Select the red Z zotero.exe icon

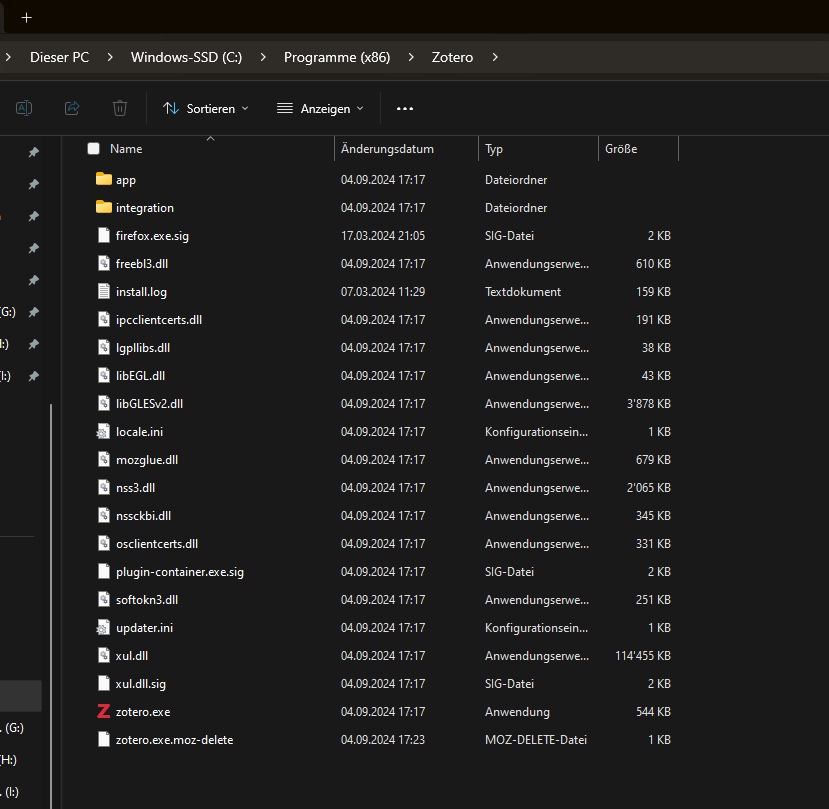click(x=104, y=712)
